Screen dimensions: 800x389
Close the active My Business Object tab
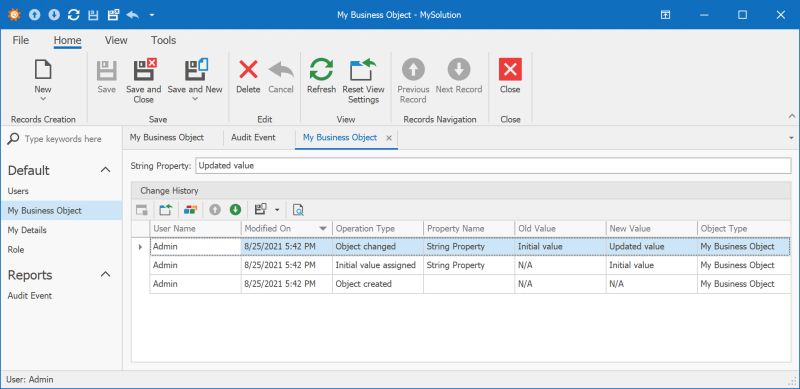[x=389, y=138]
